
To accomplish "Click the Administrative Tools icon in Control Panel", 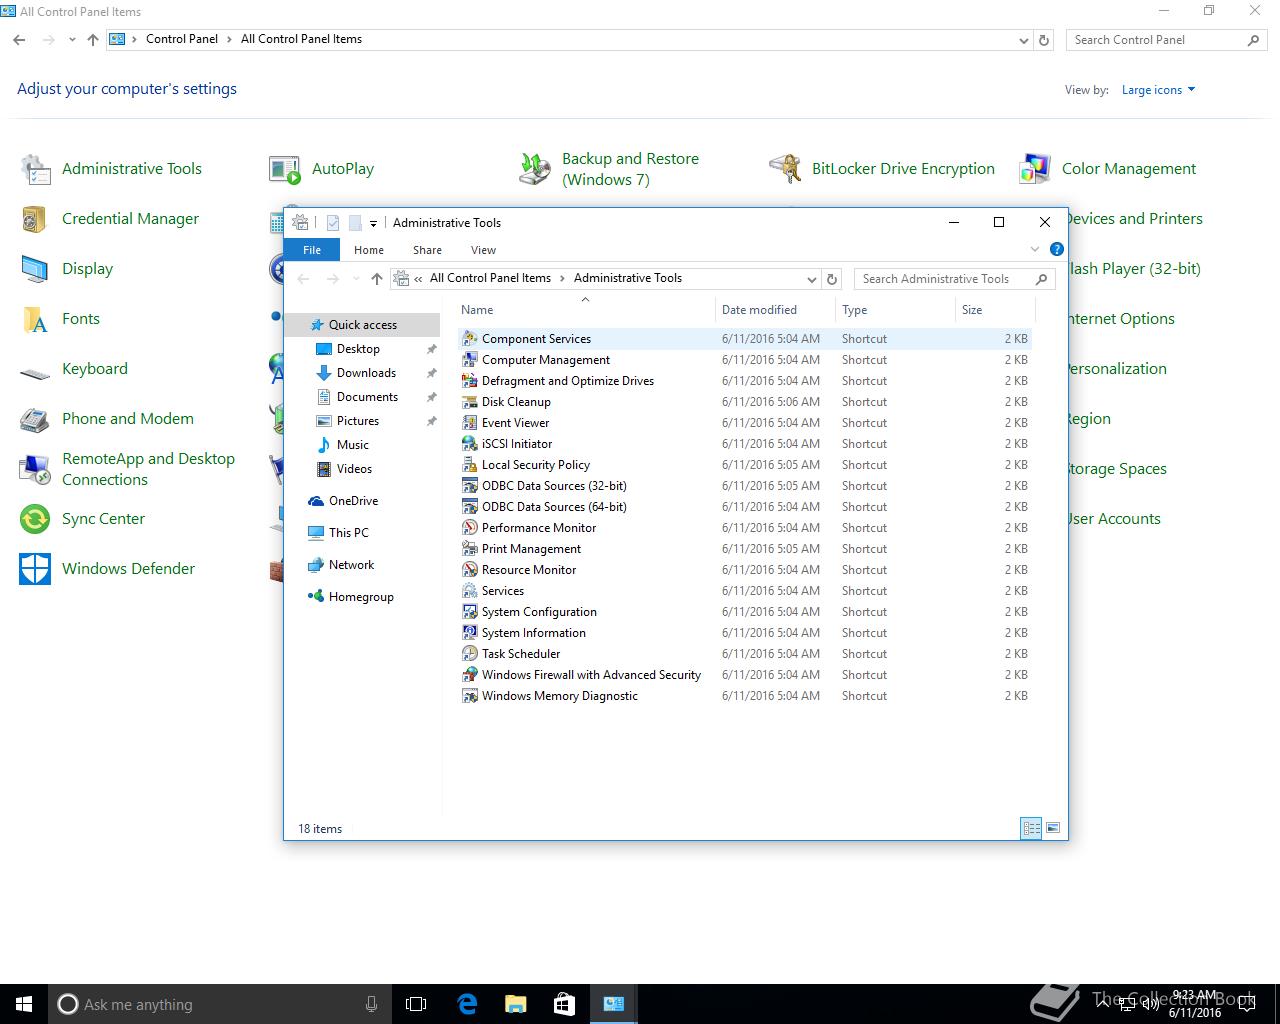I will pyautogui.click(x=35, y=169).
